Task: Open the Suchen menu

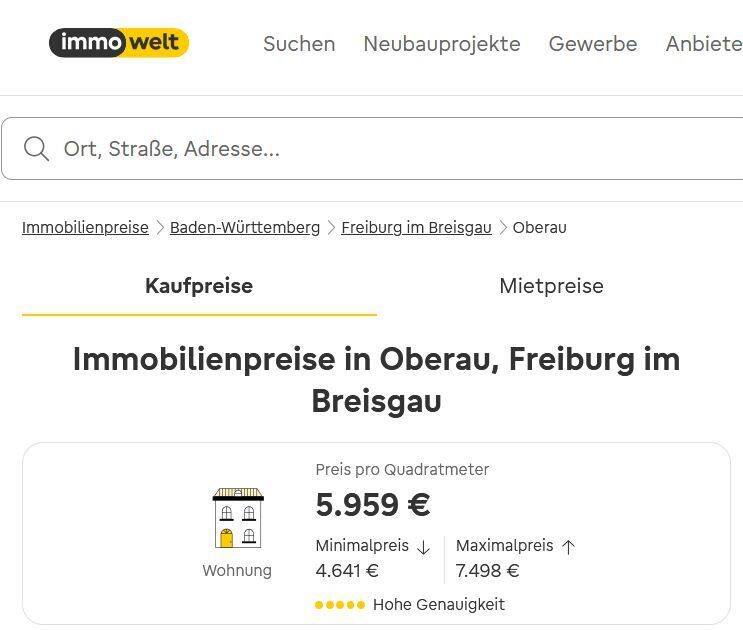Action: tap(299, 44)
